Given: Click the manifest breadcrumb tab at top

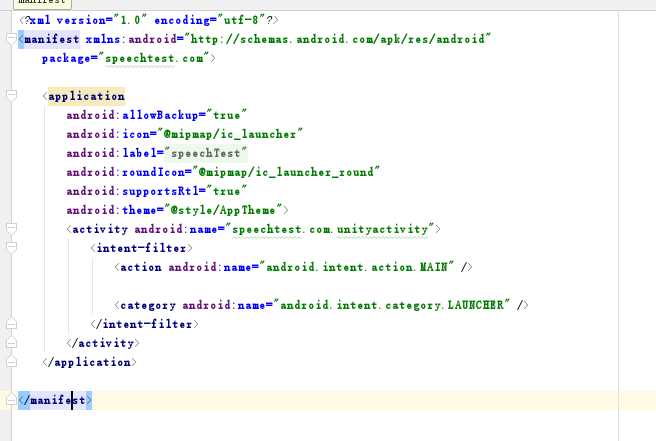Looking at the screenshot, I should pos(42,3).
